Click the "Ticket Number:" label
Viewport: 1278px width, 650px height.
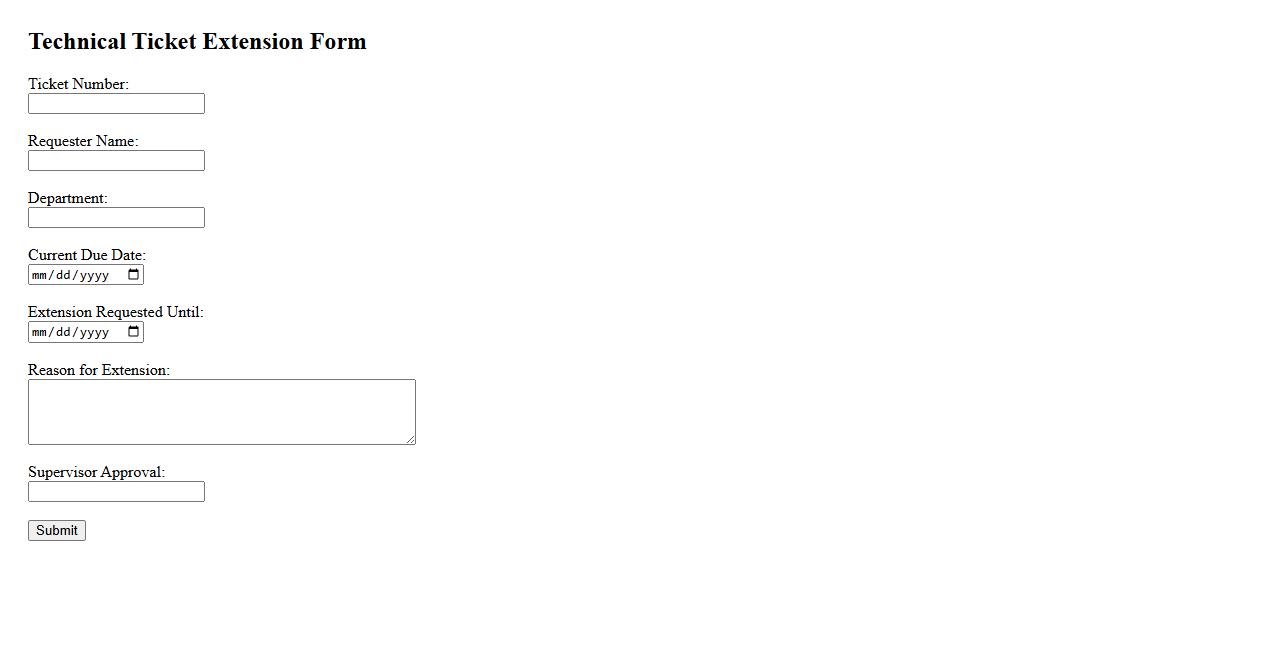[78, 84]
